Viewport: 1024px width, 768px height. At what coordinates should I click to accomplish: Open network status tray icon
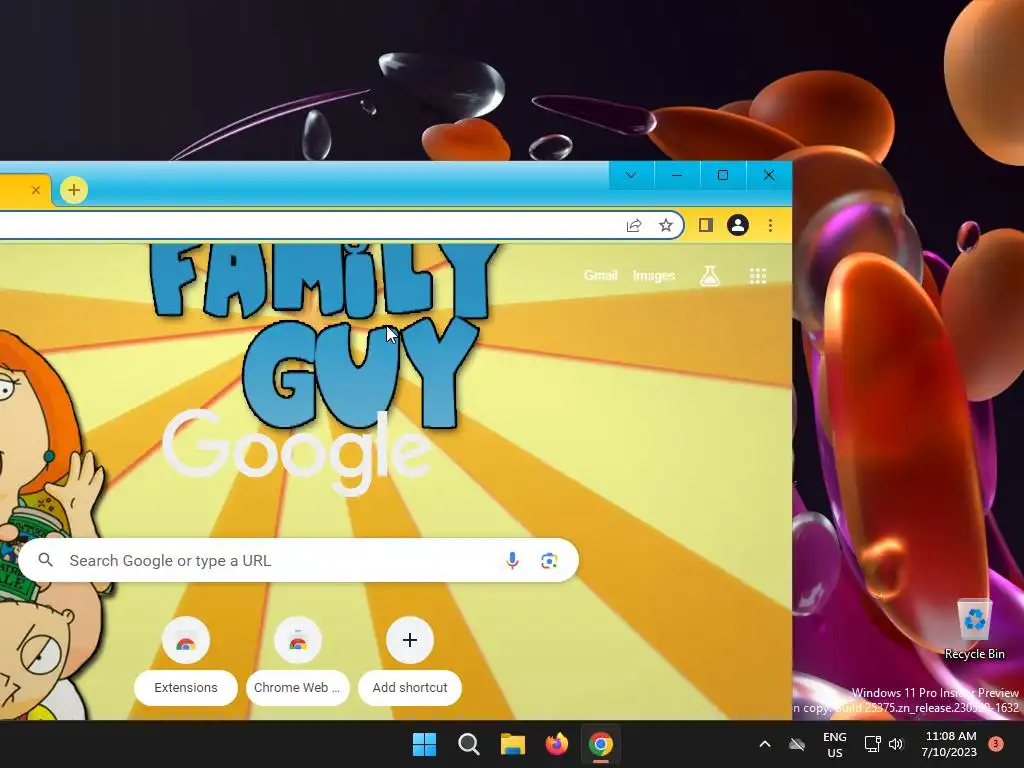(872, 744)
